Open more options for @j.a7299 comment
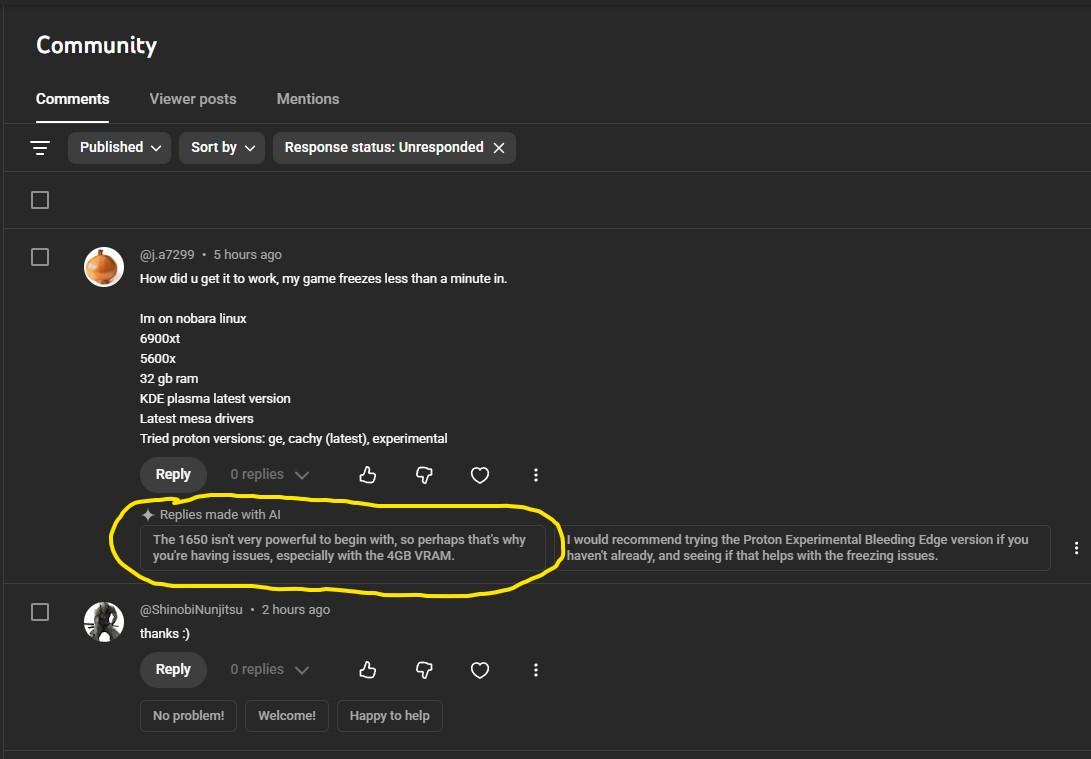This screenshot has width=1091, height=759. pyautogui.click(x=536, y=475)
